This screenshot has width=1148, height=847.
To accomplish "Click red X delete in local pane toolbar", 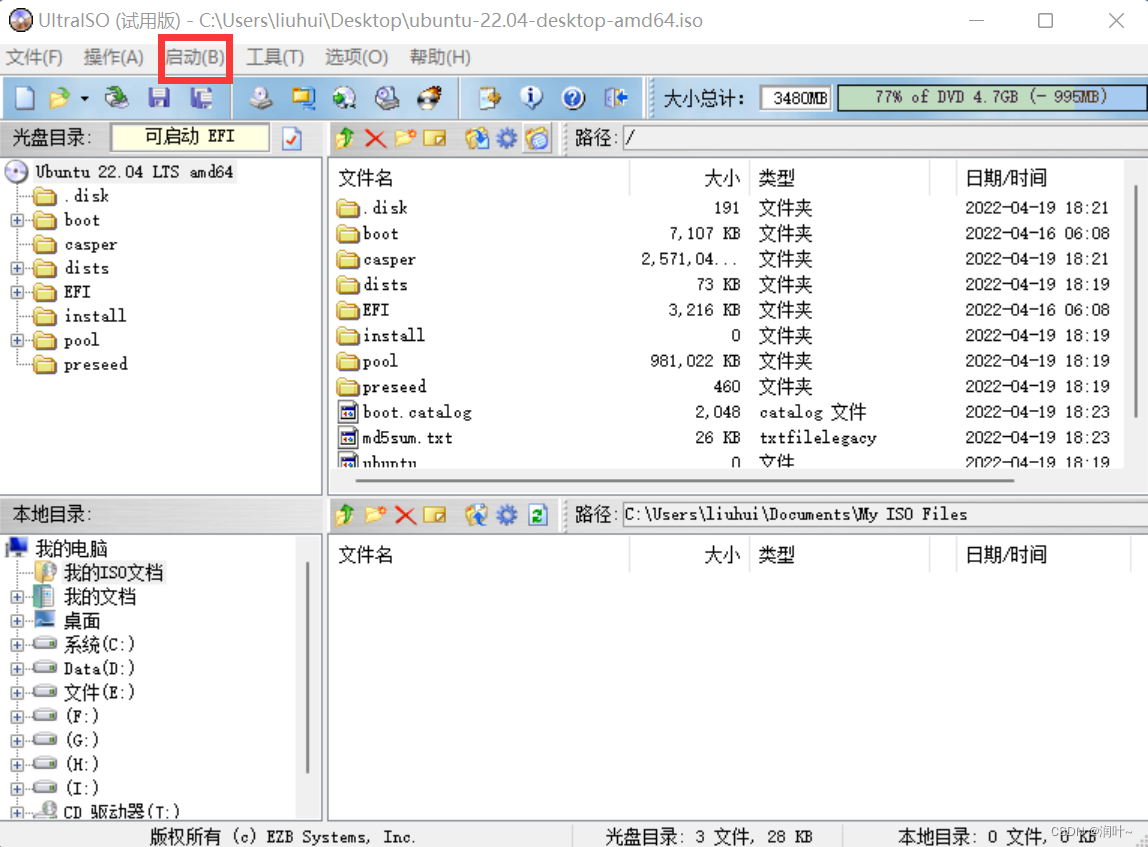I will pyautogui.click(x=405, y=515).
